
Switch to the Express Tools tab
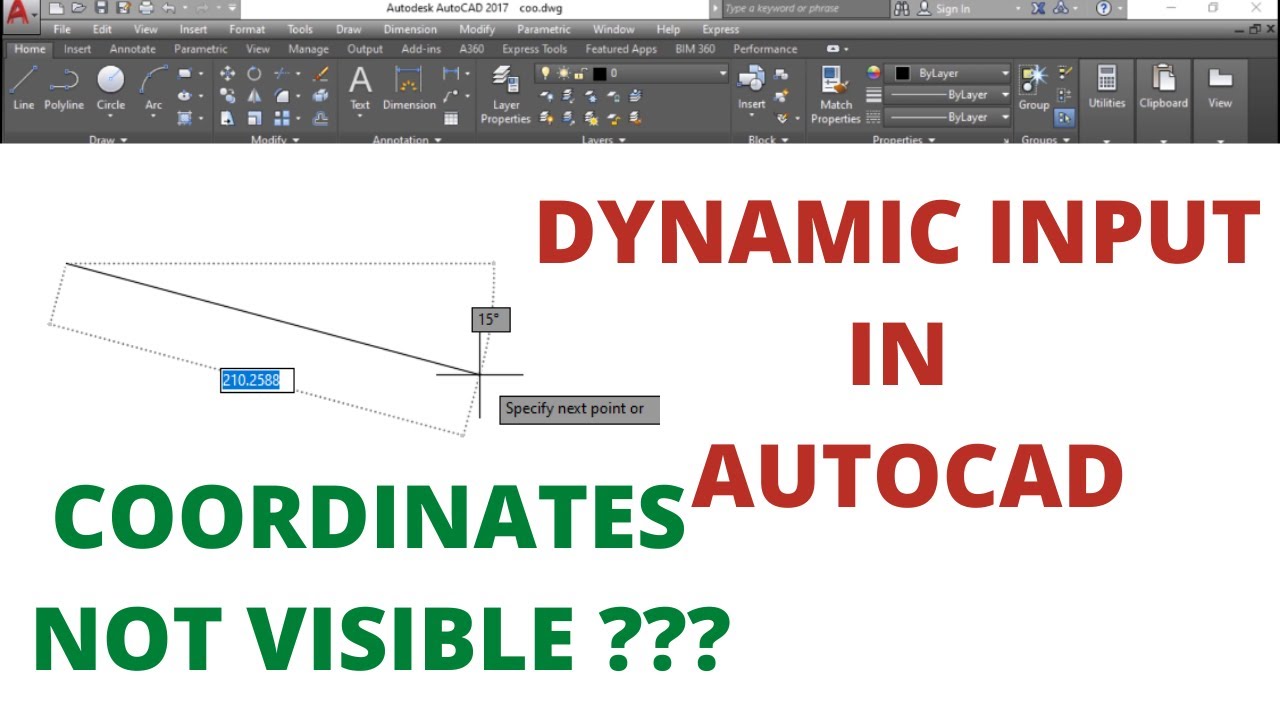tap(534, 49)
